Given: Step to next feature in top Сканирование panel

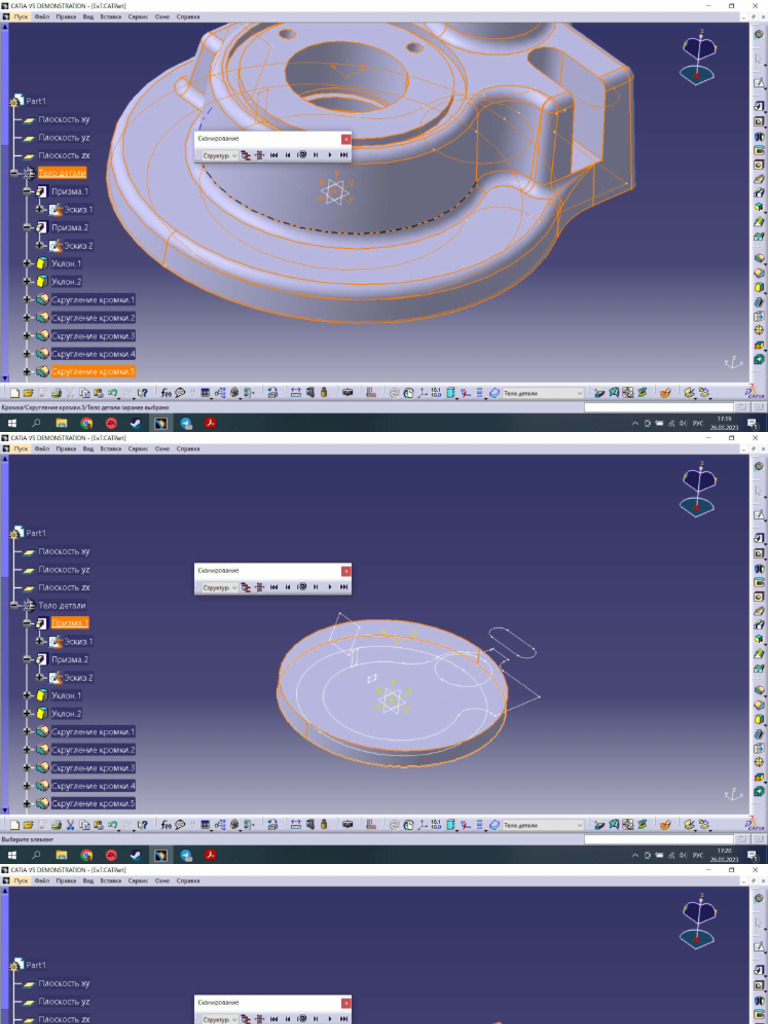Looking at the screenshot, I should [316, 155].
